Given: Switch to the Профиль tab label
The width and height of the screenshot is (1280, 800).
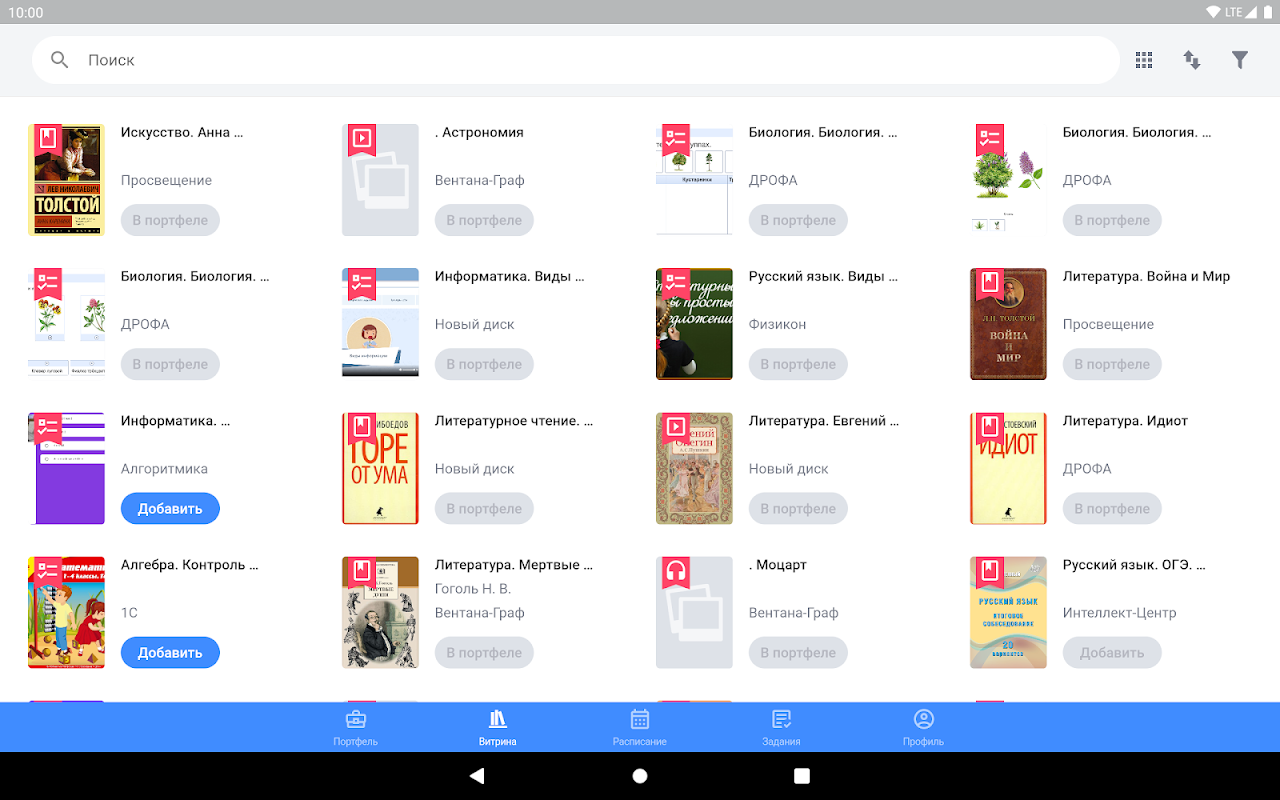Looking at the screenshot, I should click(x=924, y=742).
